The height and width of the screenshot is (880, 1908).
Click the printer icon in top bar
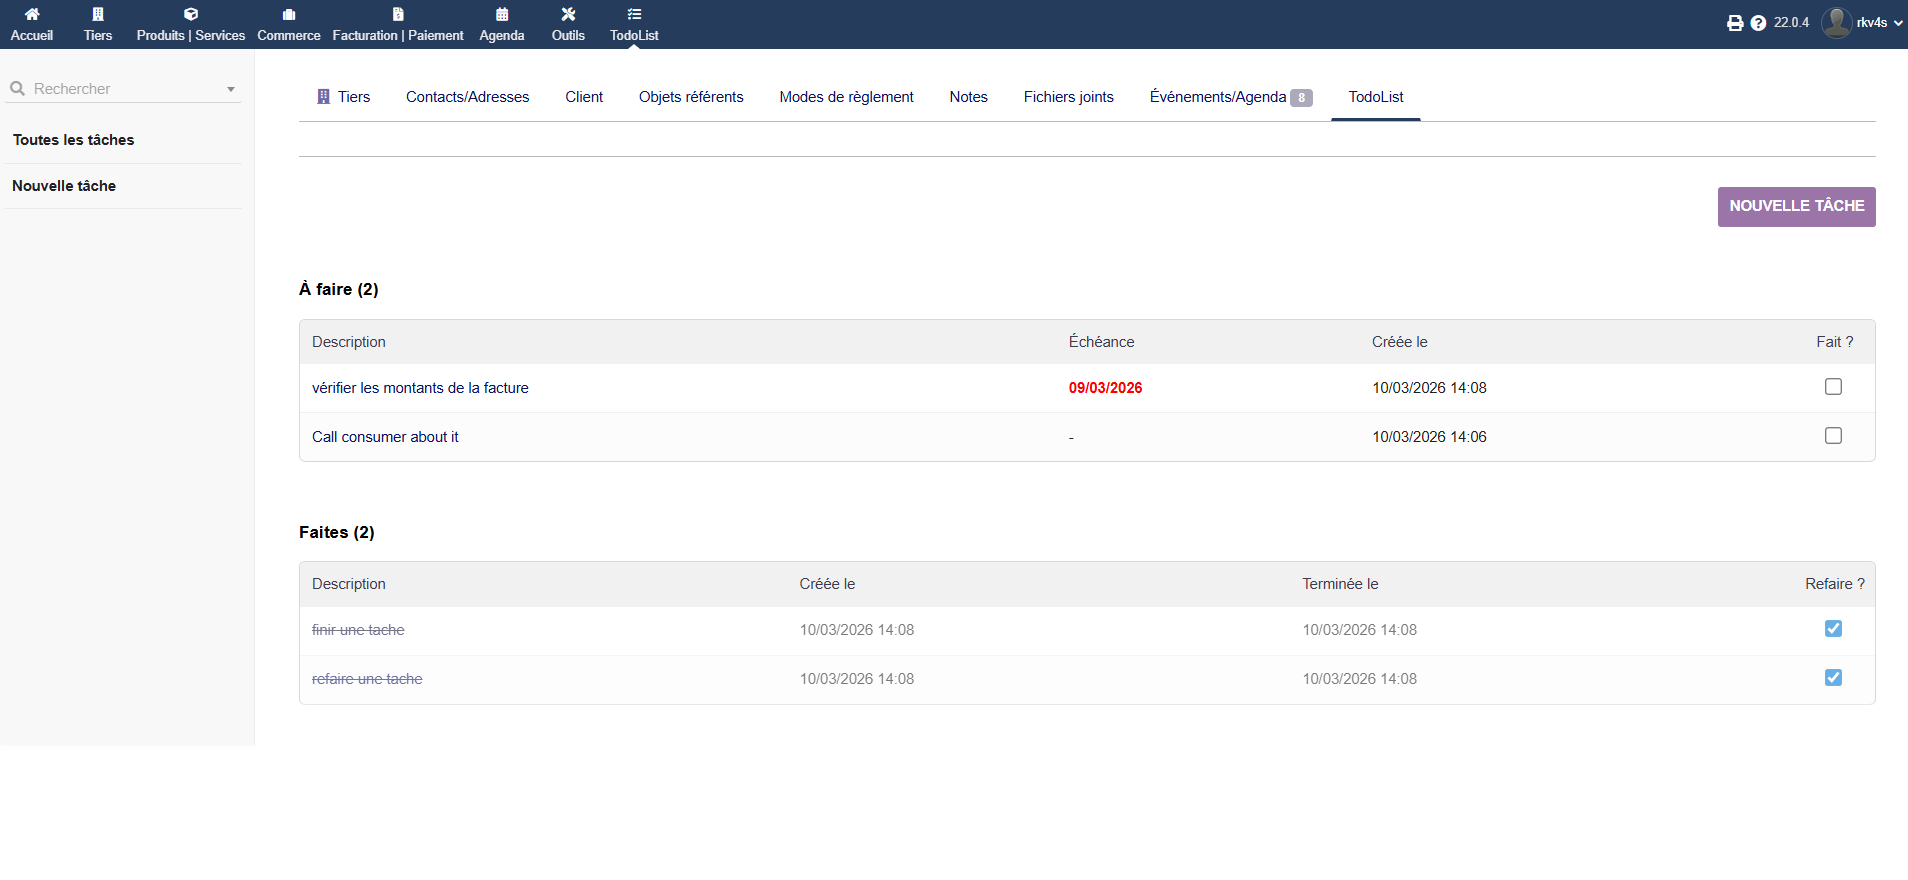[1735, 23]
